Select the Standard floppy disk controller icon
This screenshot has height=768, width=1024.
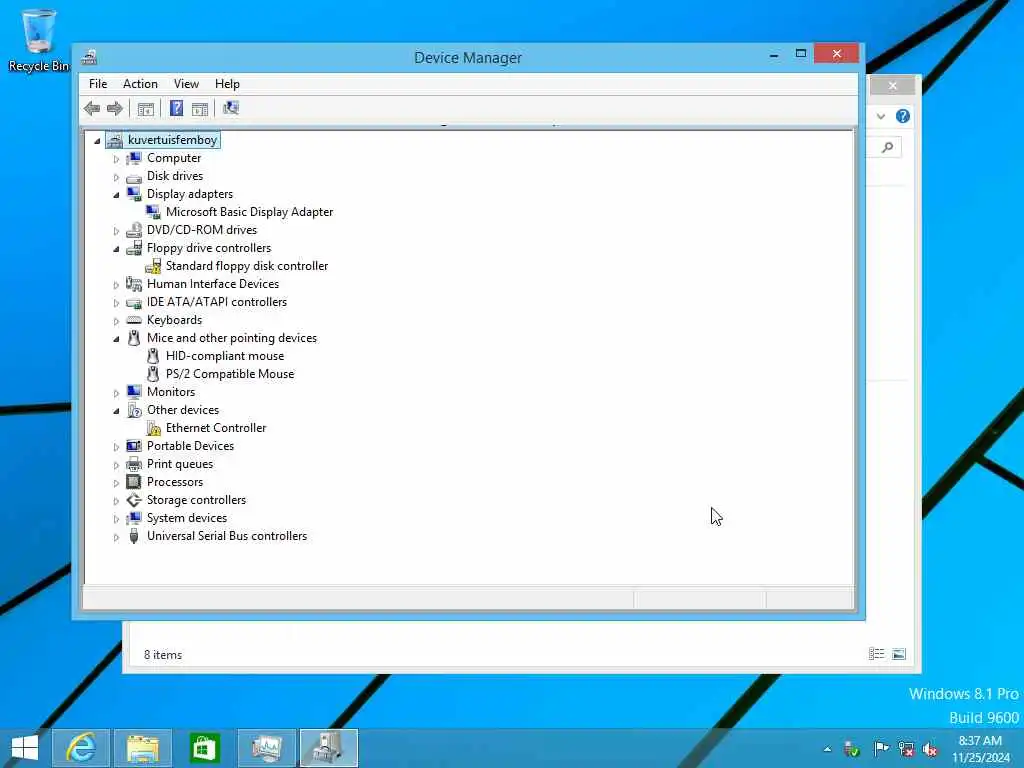click(x=153, y=266)
